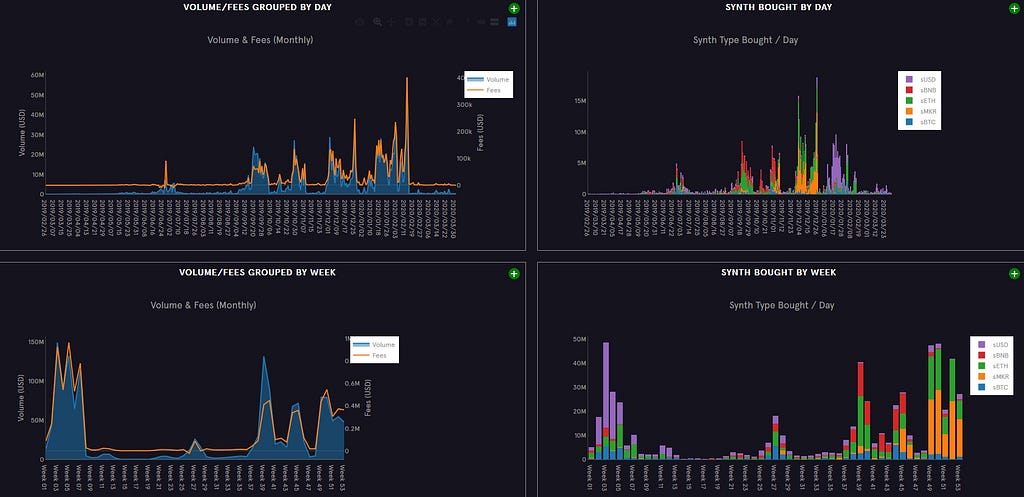Click 60M tick on daily volume axis
Image resolution: width=1024 pixels, height=497 pixels.
pyautogui.click(x=37, y=75)
